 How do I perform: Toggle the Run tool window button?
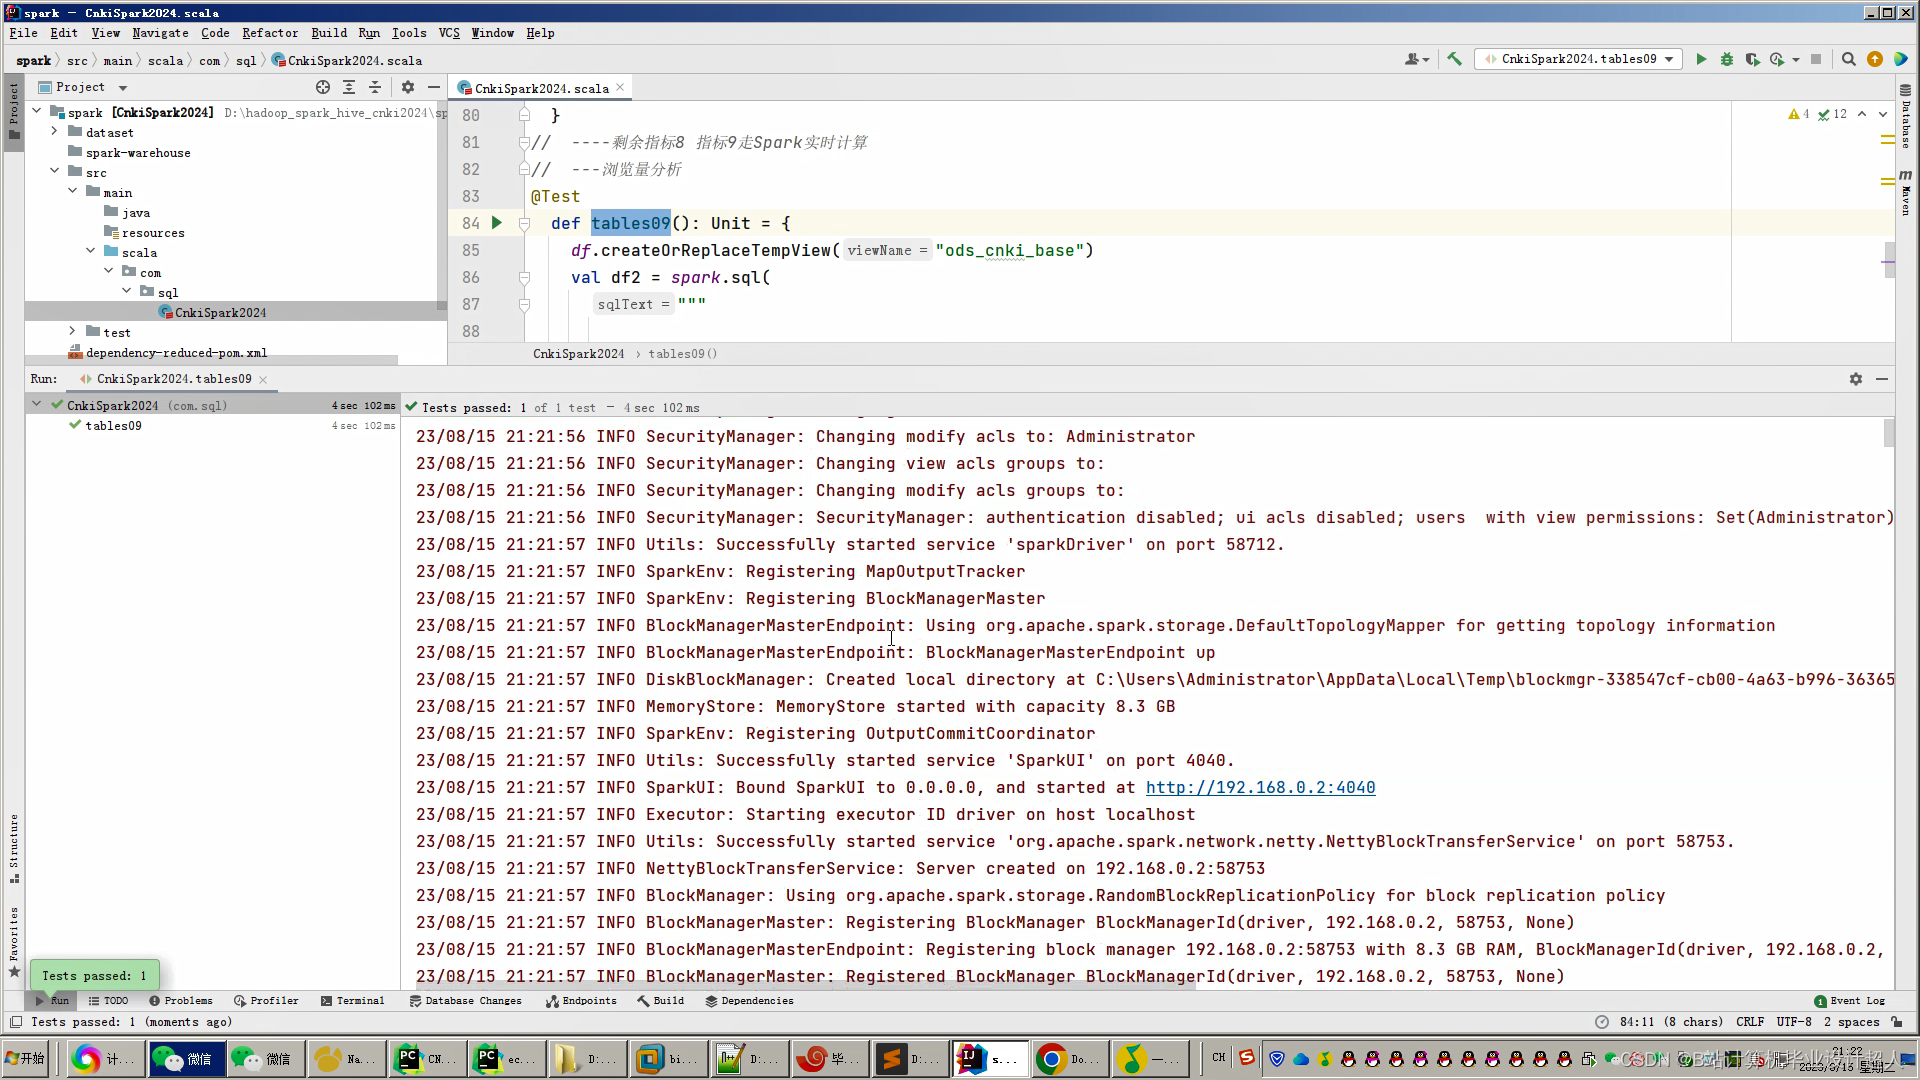coord(52,1001)
